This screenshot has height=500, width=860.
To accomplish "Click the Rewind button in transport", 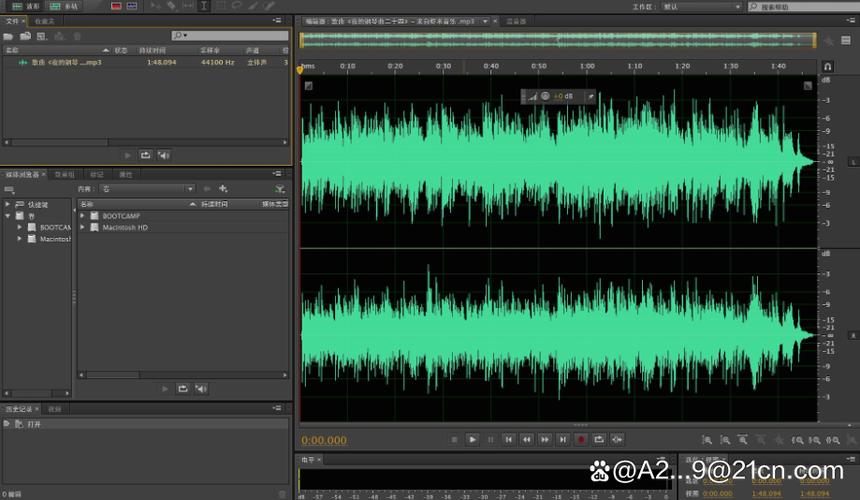I will click(527, 439).
